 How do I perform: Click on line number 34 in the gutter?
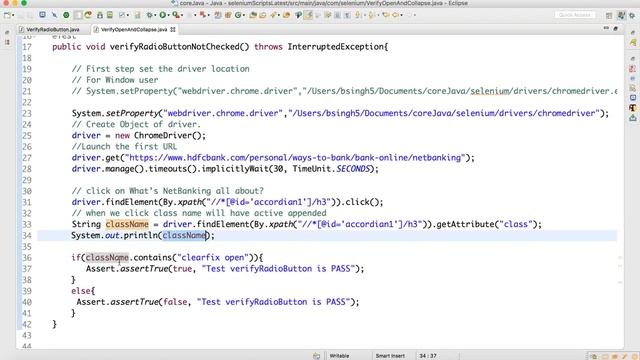[x=27, y=236]
